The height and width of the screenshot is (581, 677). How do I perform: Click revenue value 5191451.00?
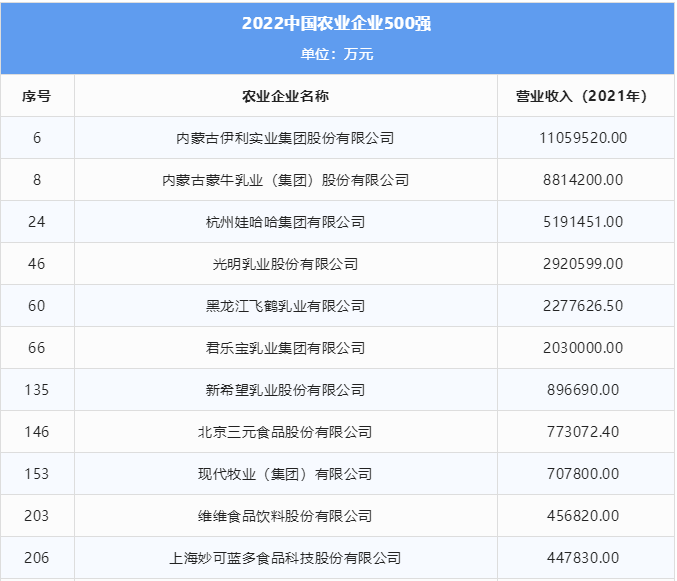click(583, 222)
